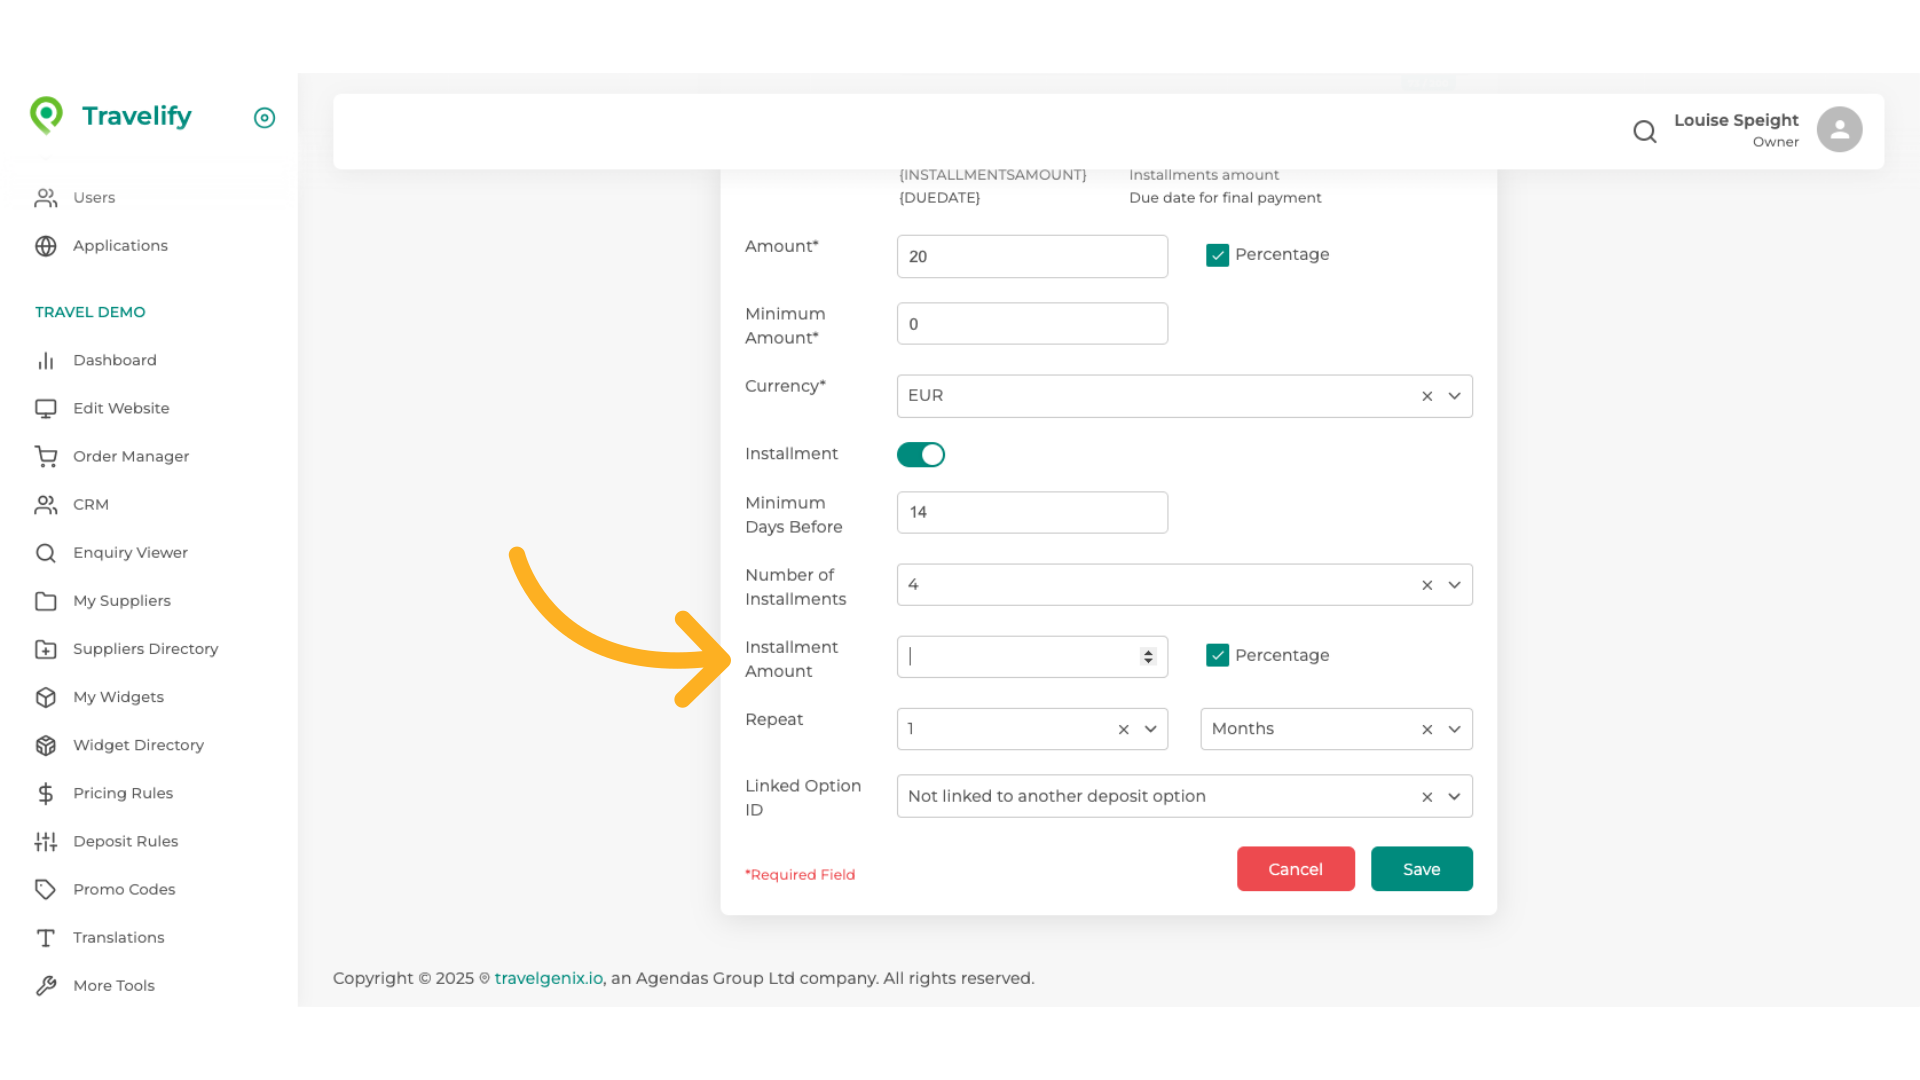Open the Deposit Rules section
This screenshot has height=1080, width=1920.
click(x=126, y=841)
